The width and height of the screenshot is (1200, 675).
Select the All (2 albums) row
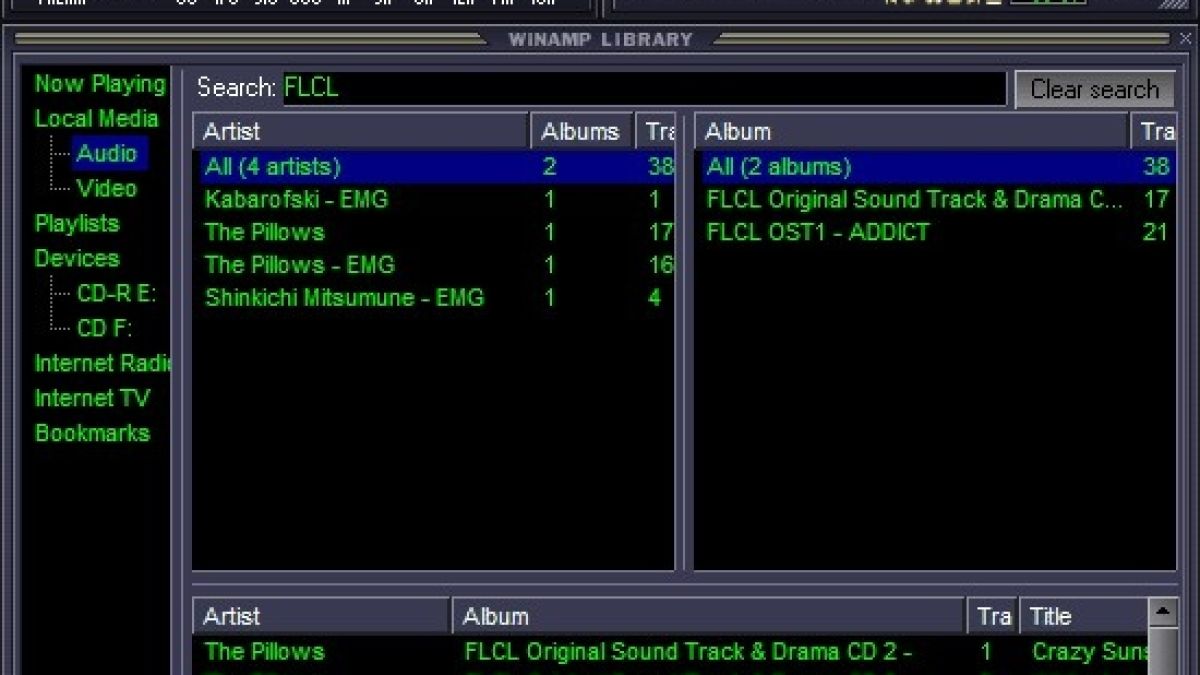[936, 166]
